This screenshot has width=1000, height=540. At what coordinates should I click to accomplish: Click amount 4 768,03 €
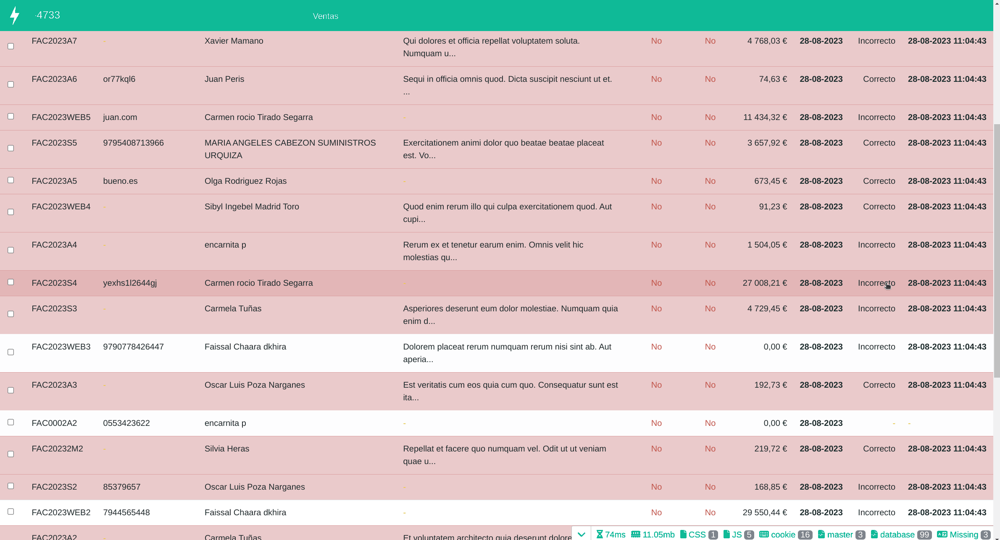(767, 41)
